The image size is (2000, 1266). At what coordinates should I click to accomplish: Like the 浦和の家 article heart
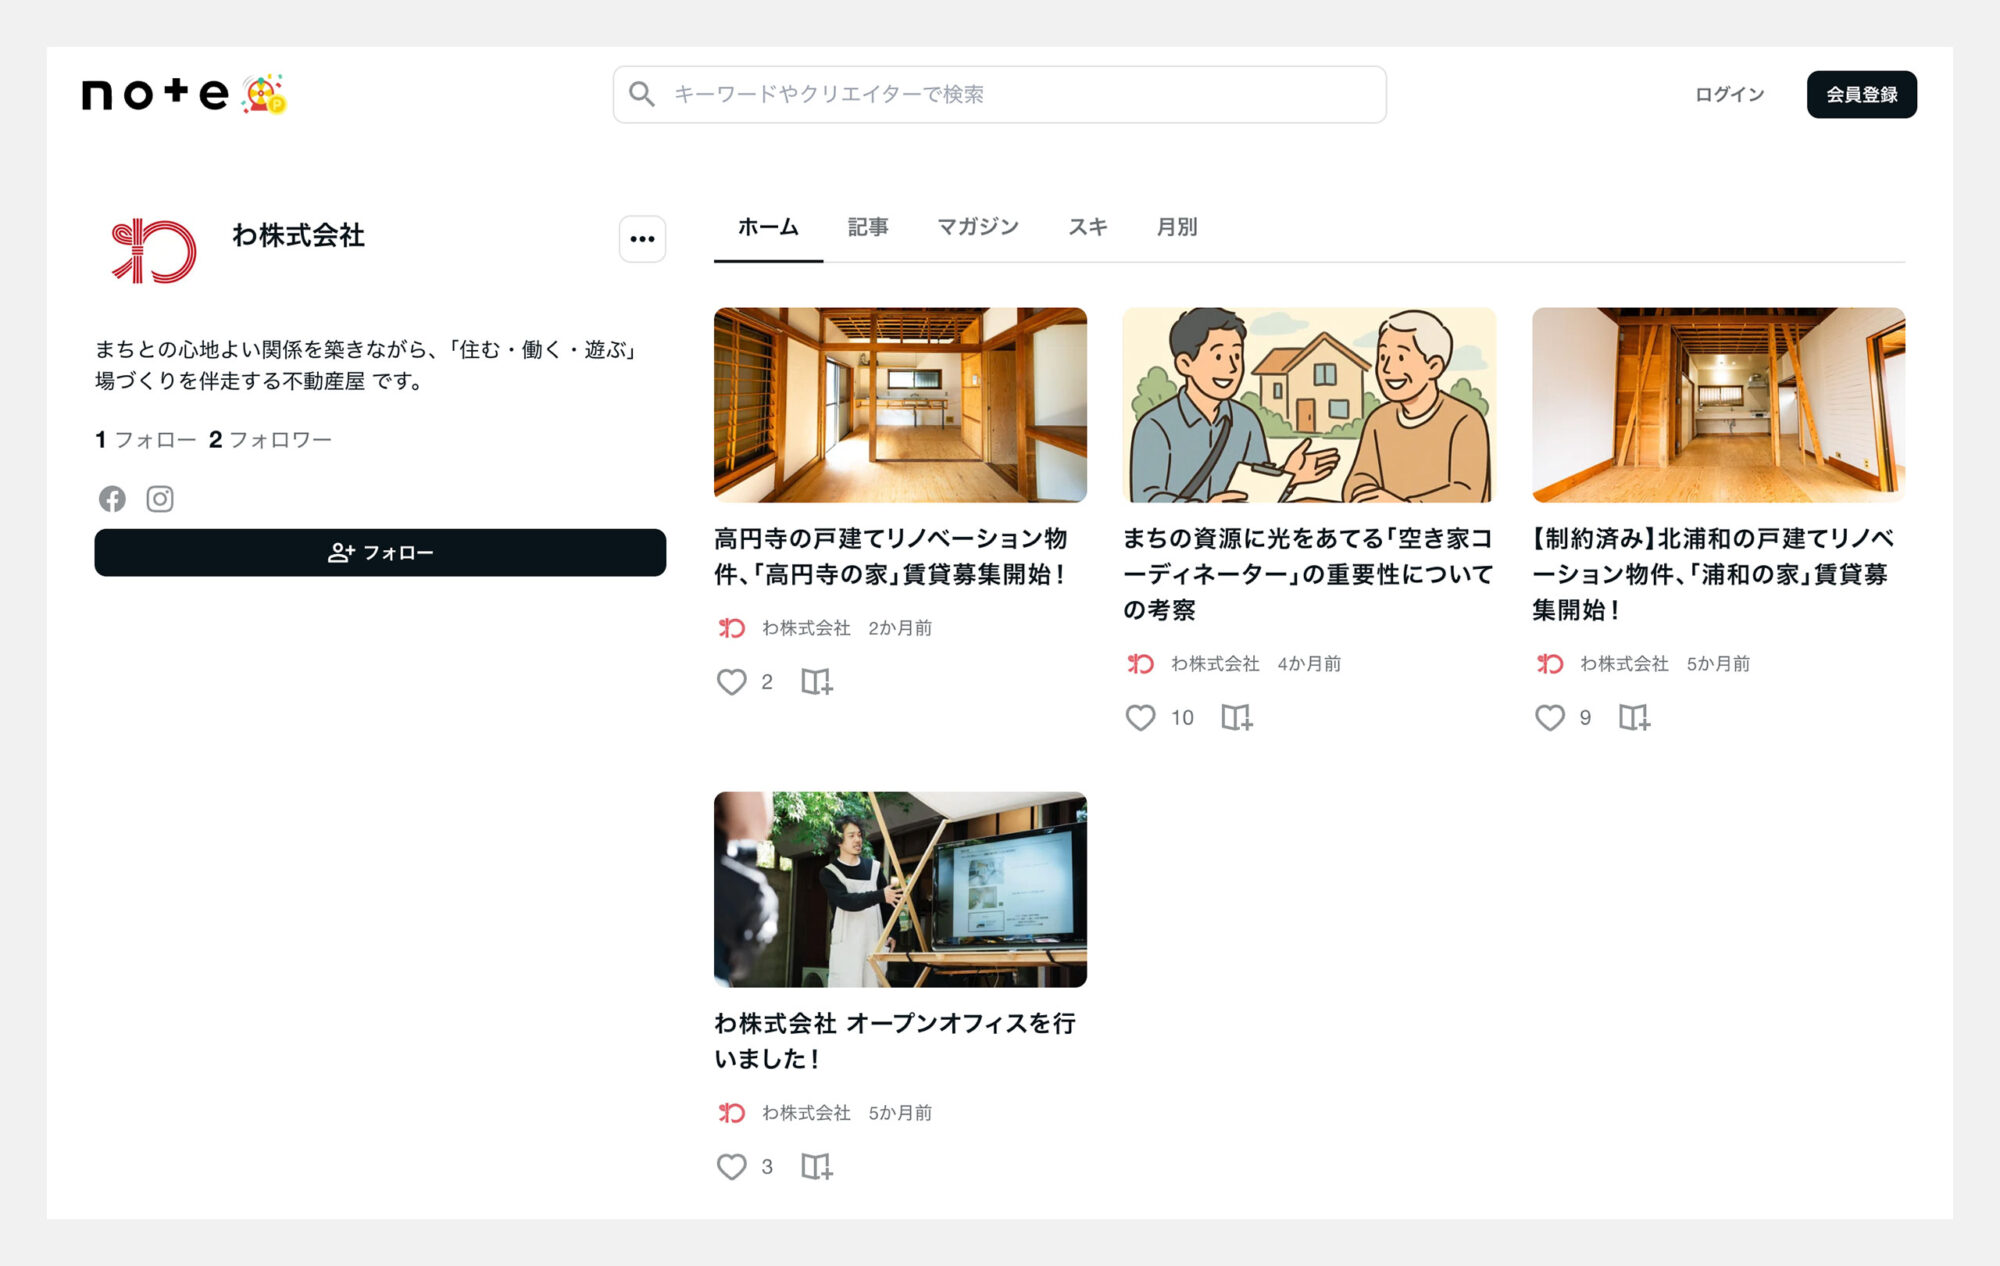click(x=1549, y=718)
